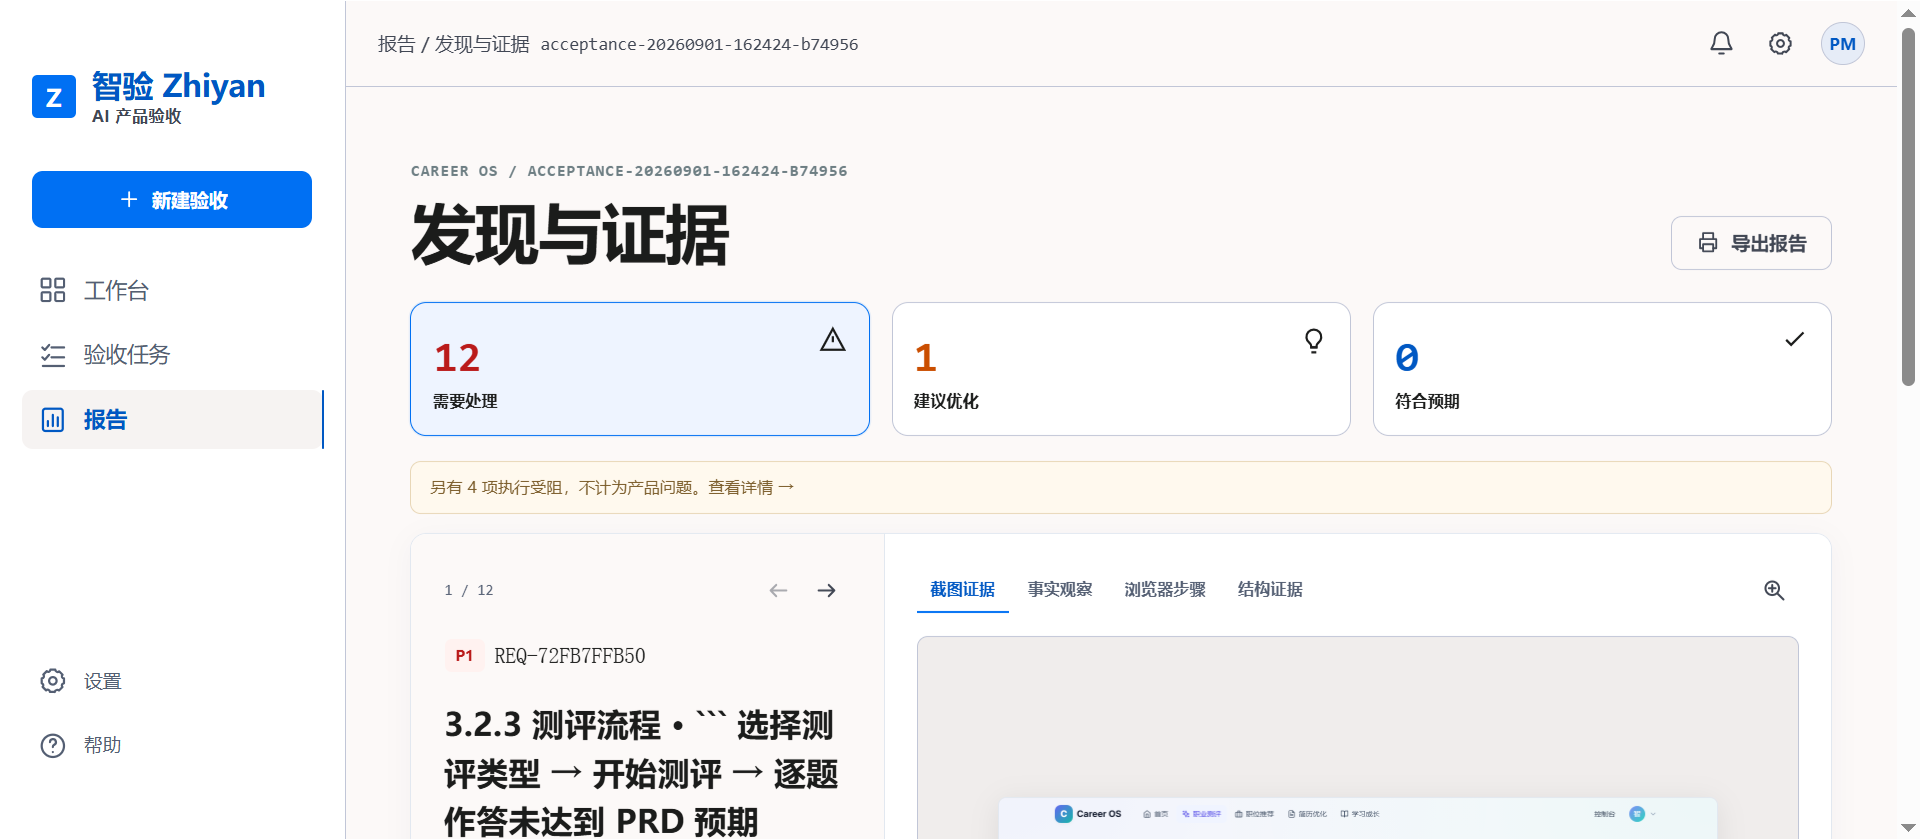Select the 0 符合预期 card
Viewport: 1920px width, 839px height.
coord(1602,369)
